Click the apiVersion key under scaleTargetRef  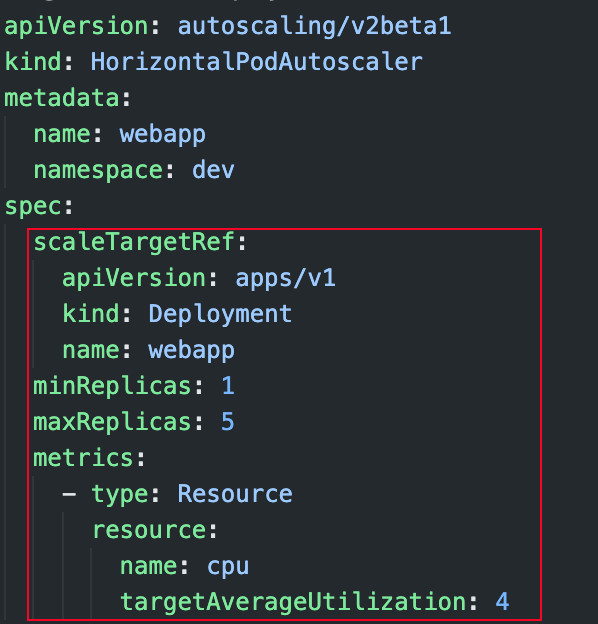pyautogui.click(x=134, y=278)
